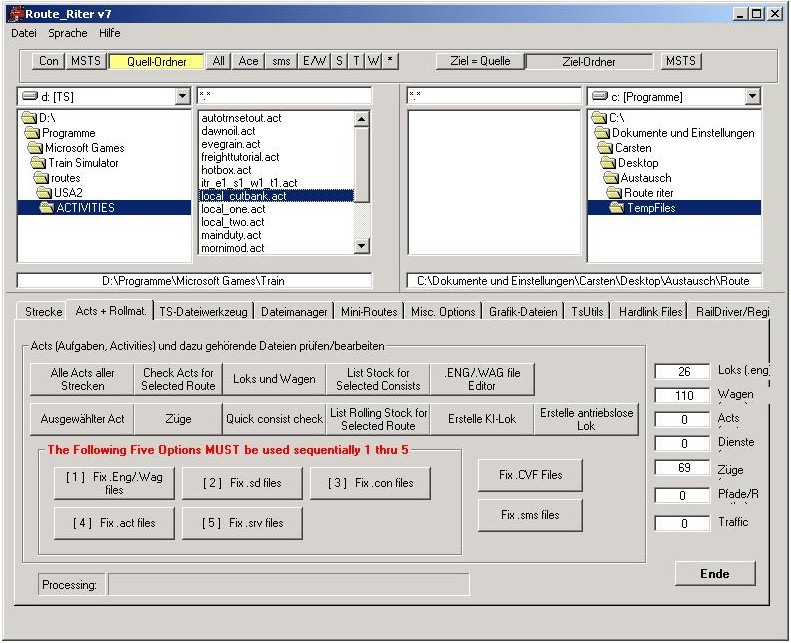This screenshot has width=791, height=643.
Task: Switch to the Hardlink Files tab
Action: click(650, 312)
